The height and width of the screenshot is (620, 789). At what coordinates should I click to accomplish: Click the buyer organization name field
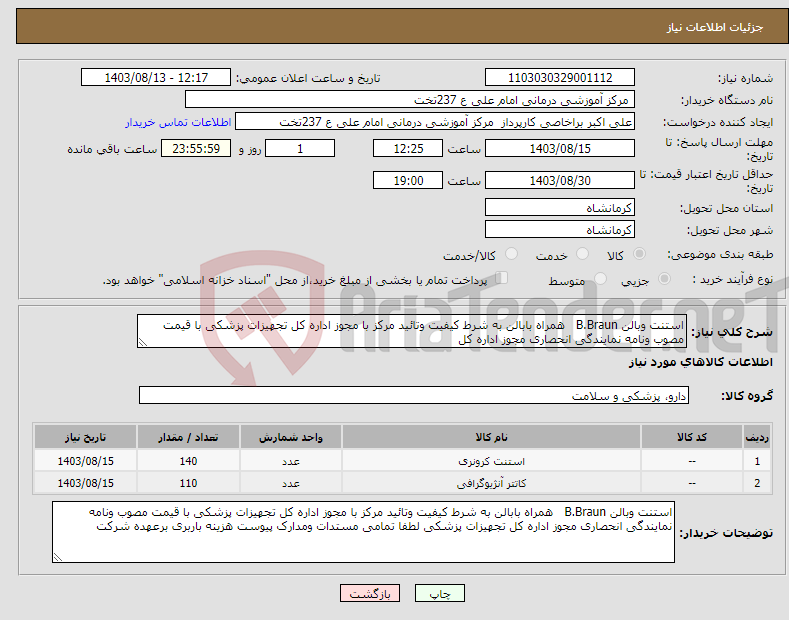[x=410, y=100]
